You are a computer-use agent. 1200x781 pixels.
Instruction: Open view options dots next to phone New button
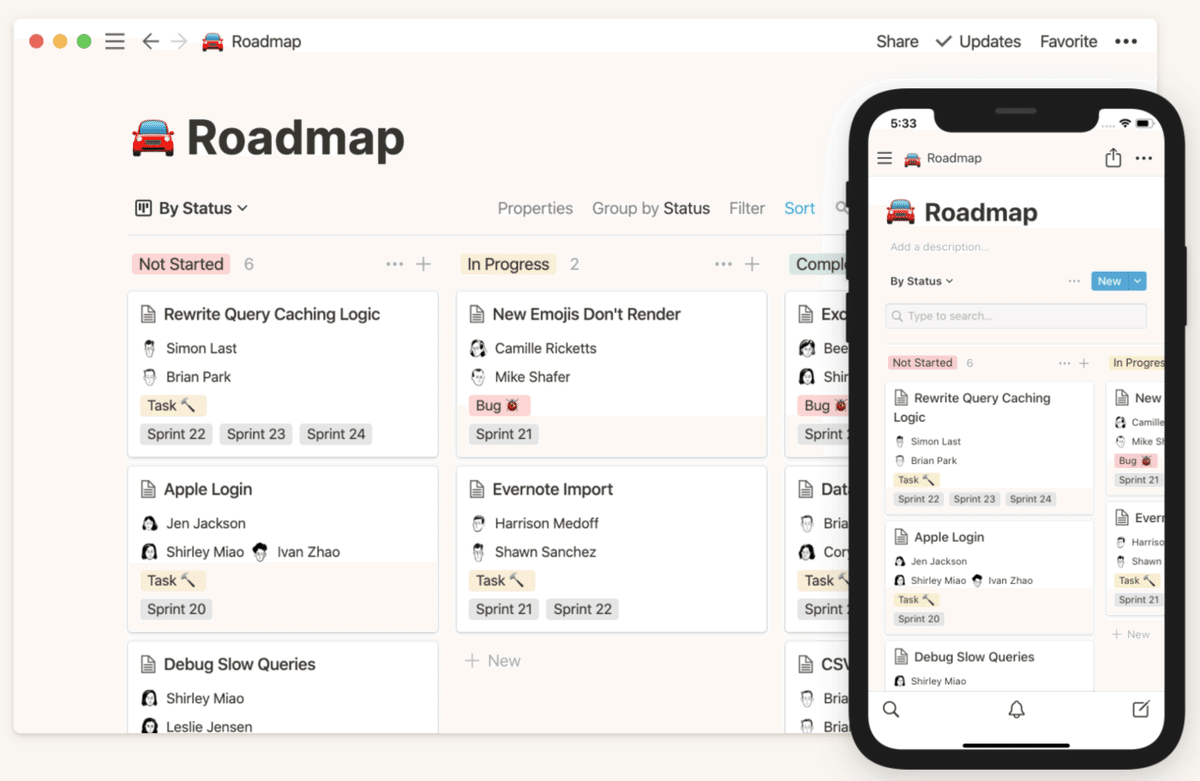1074,281
